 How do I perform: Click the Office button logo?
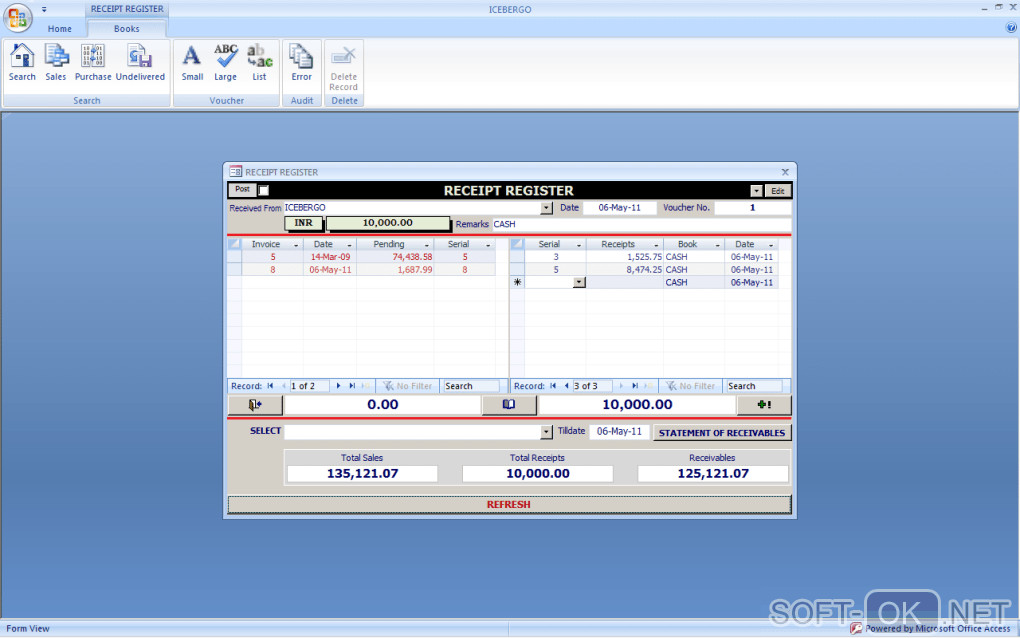[18, 18]
